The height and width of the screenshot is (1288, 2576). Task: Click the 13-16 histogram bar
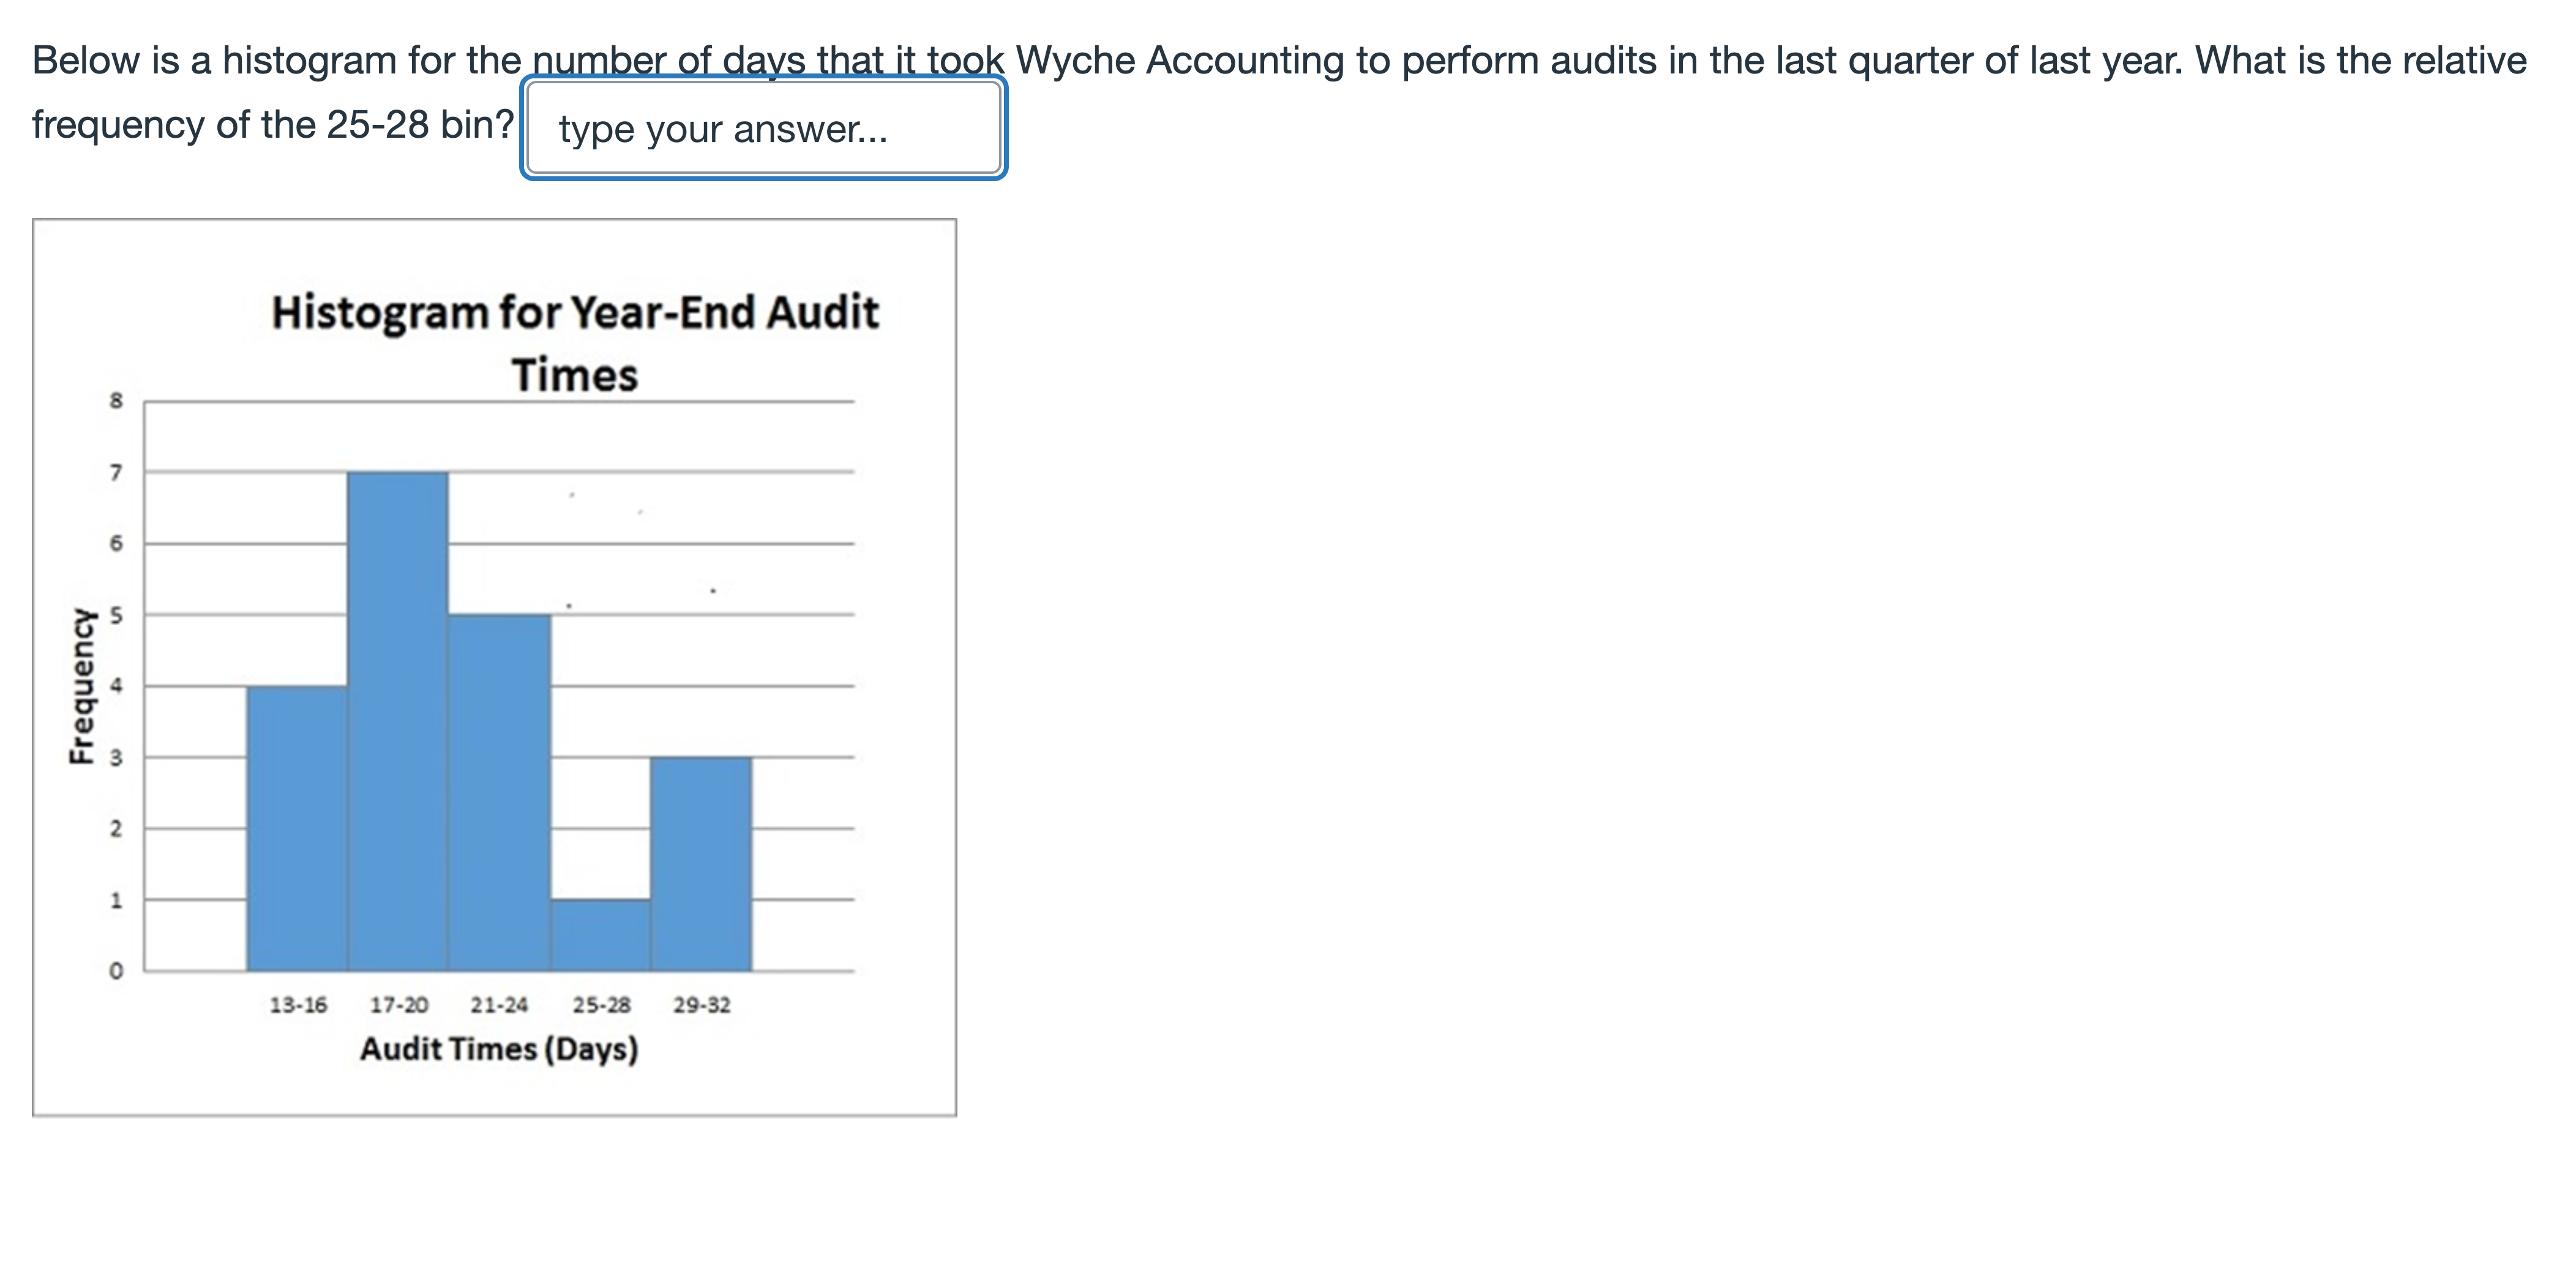click(x=297, y=828)
